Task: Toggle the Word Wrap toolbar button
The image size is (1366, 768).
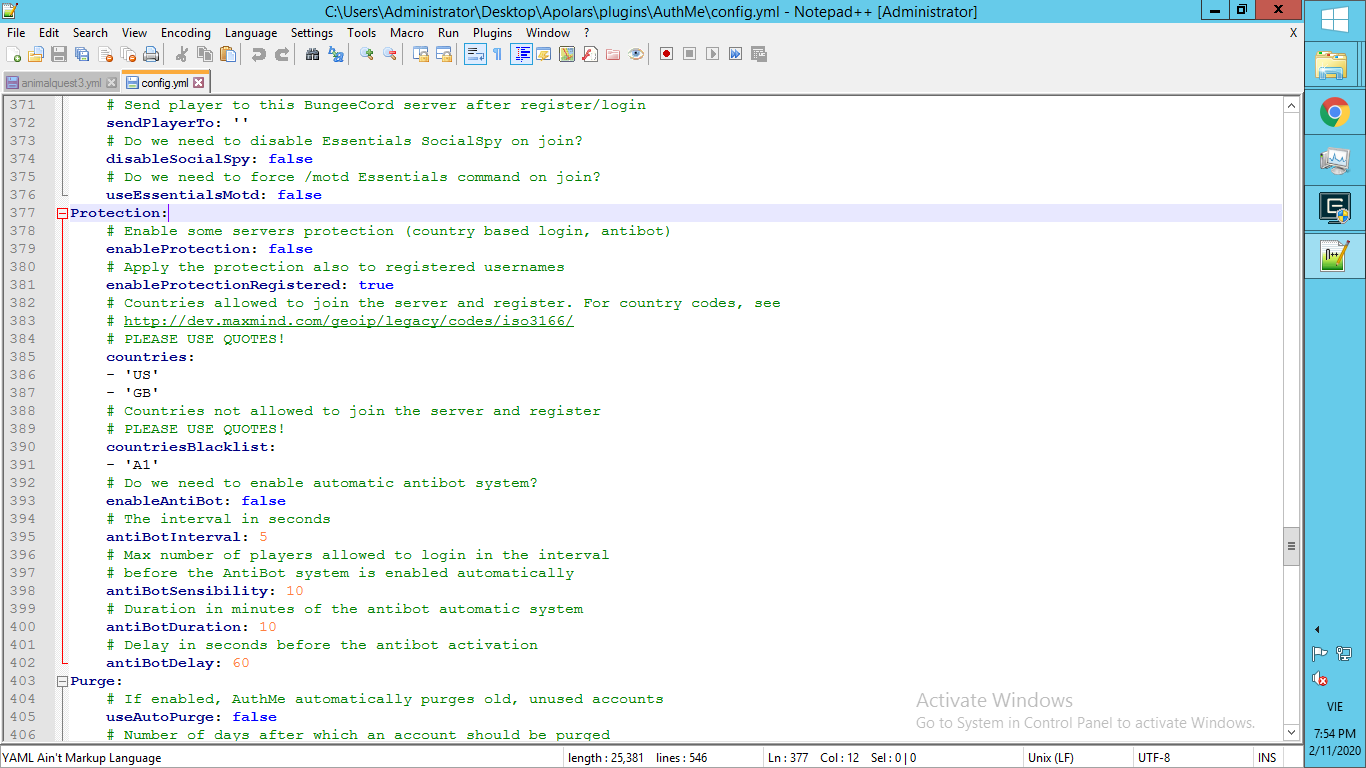Action: (x=474, y=54)
